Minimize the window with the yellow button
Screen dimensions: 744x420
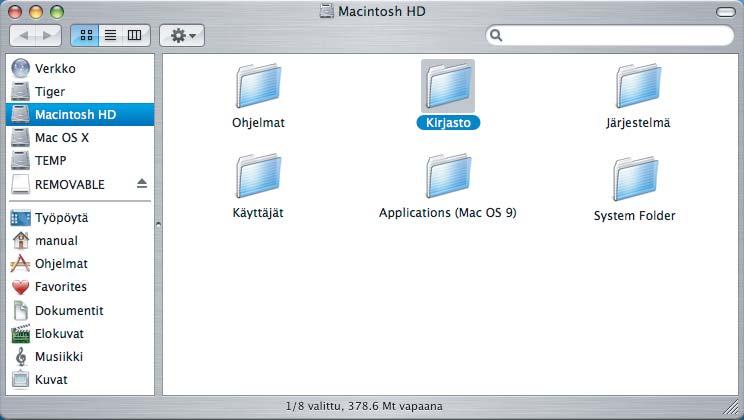pos(36,12)
